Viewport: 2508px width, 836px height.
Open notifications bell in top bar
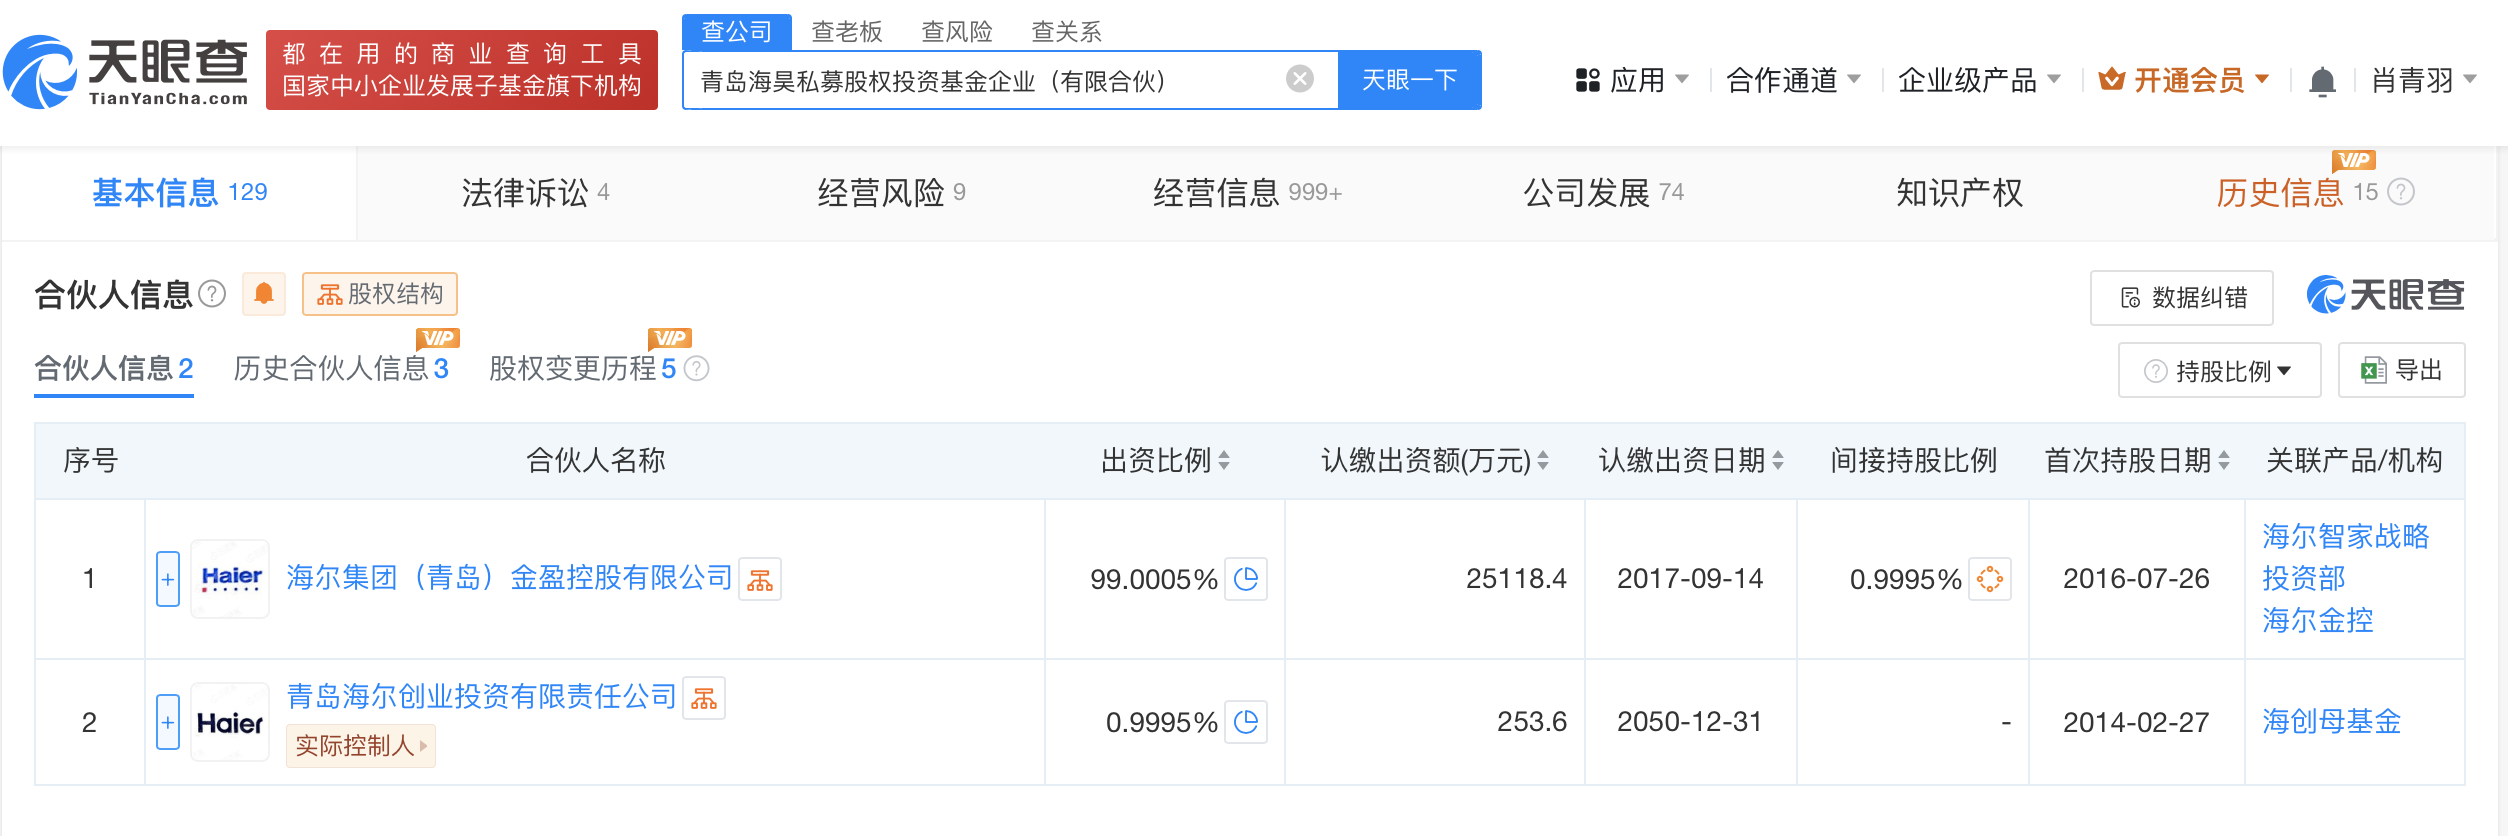point(2322,80)
